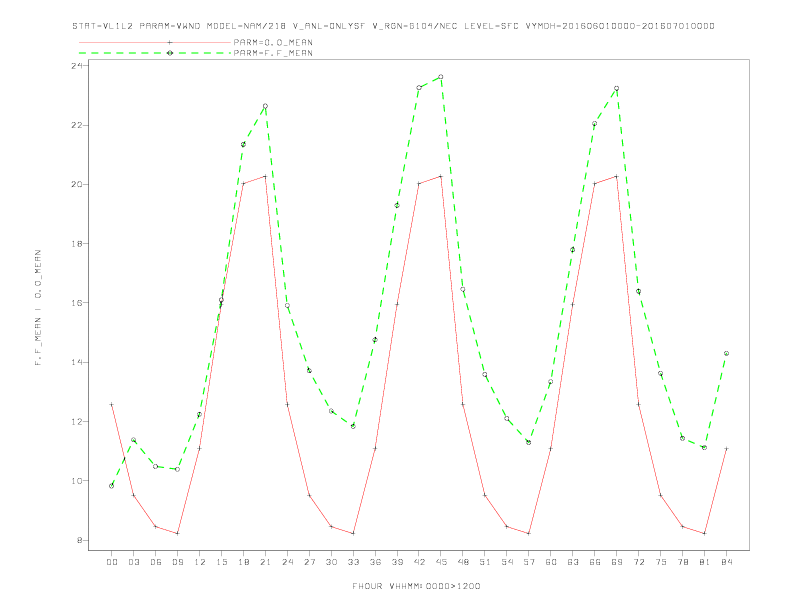
Task: Select red plus marker at forecast hour 45
Action: (441, 176)
